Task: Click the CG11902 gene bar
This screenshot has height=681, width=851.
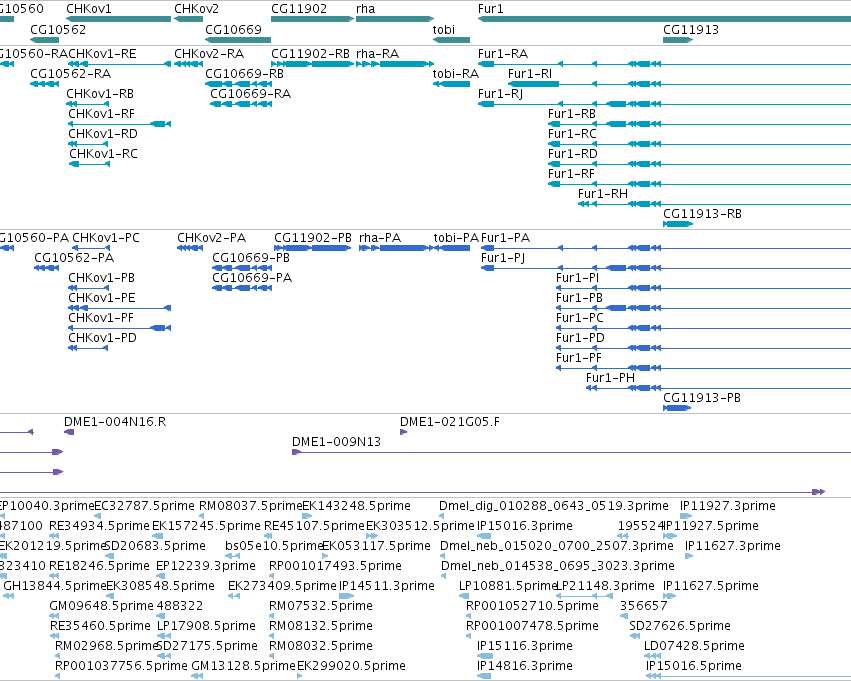Action: [312, 19]
